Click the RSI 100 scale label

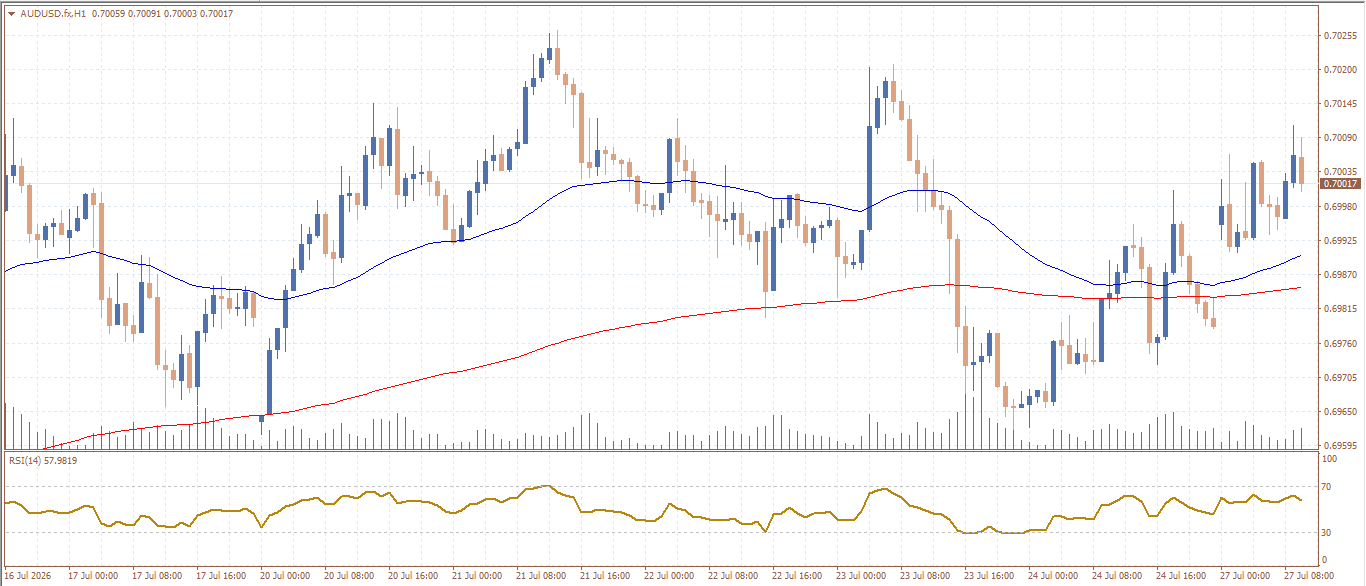coord(1330,458)
